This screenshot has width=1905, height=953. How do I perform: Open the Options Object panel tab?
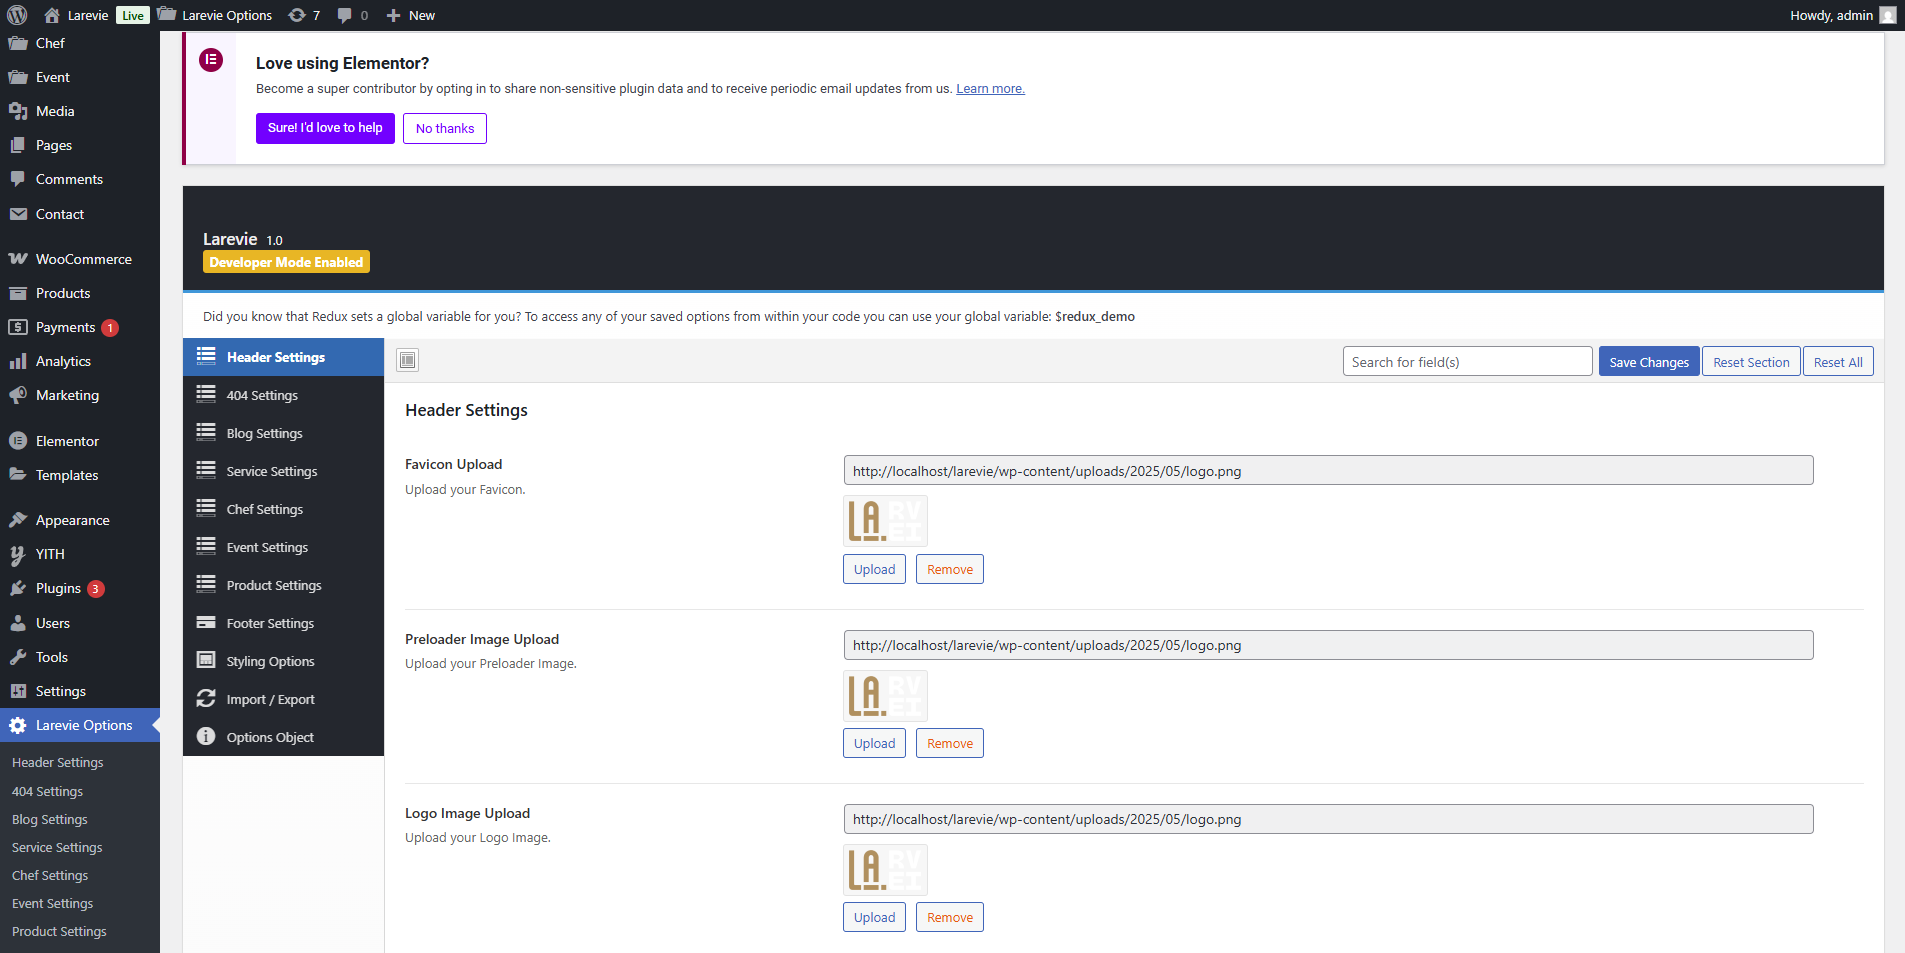283,737
